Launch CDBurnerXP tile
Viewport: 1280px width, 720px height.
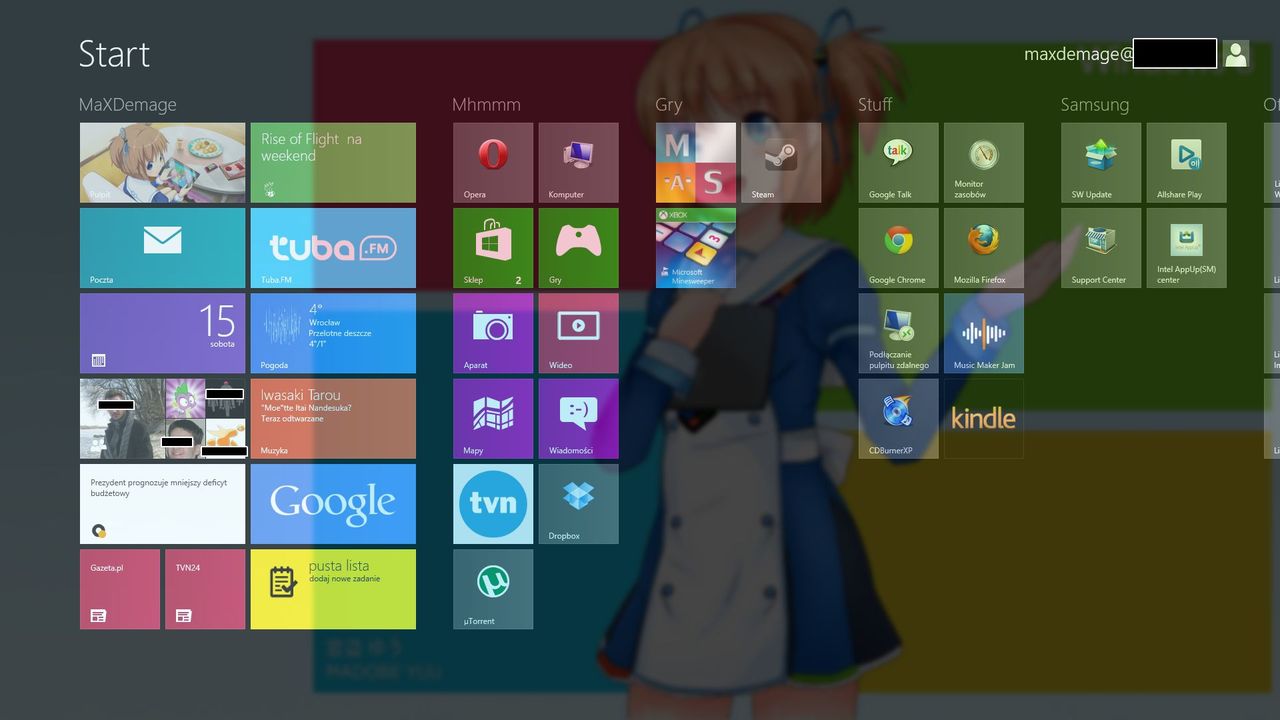tap(899, 418)
